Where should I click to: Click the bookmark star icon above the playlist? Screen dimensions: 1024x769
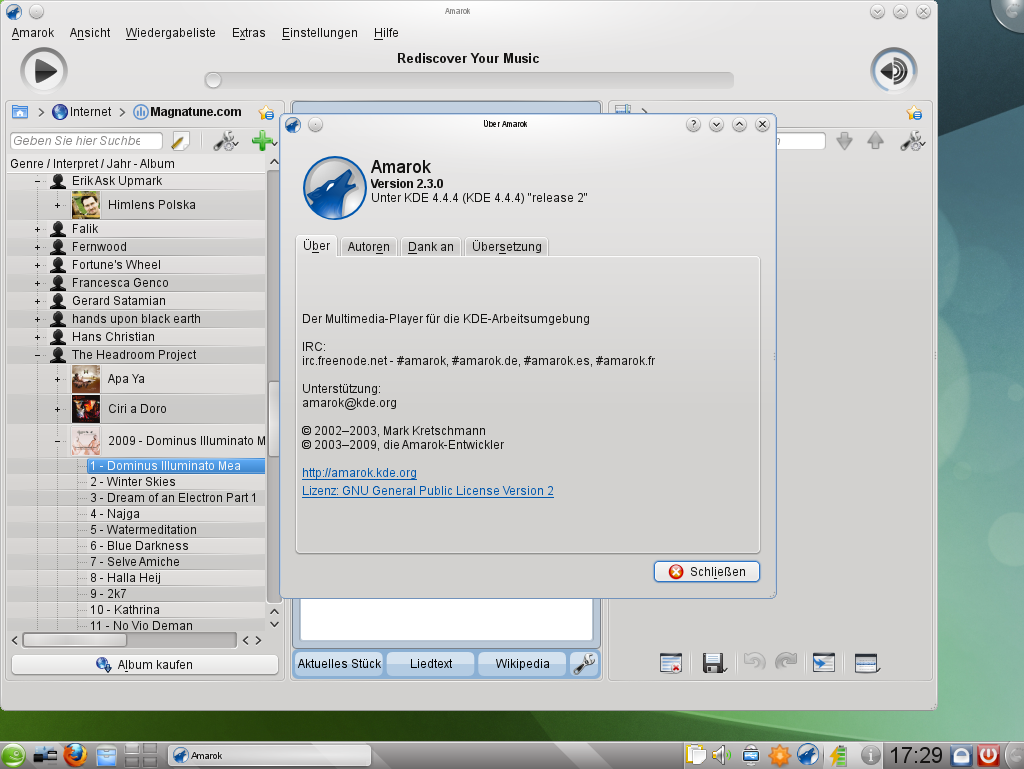pos(913,113)
